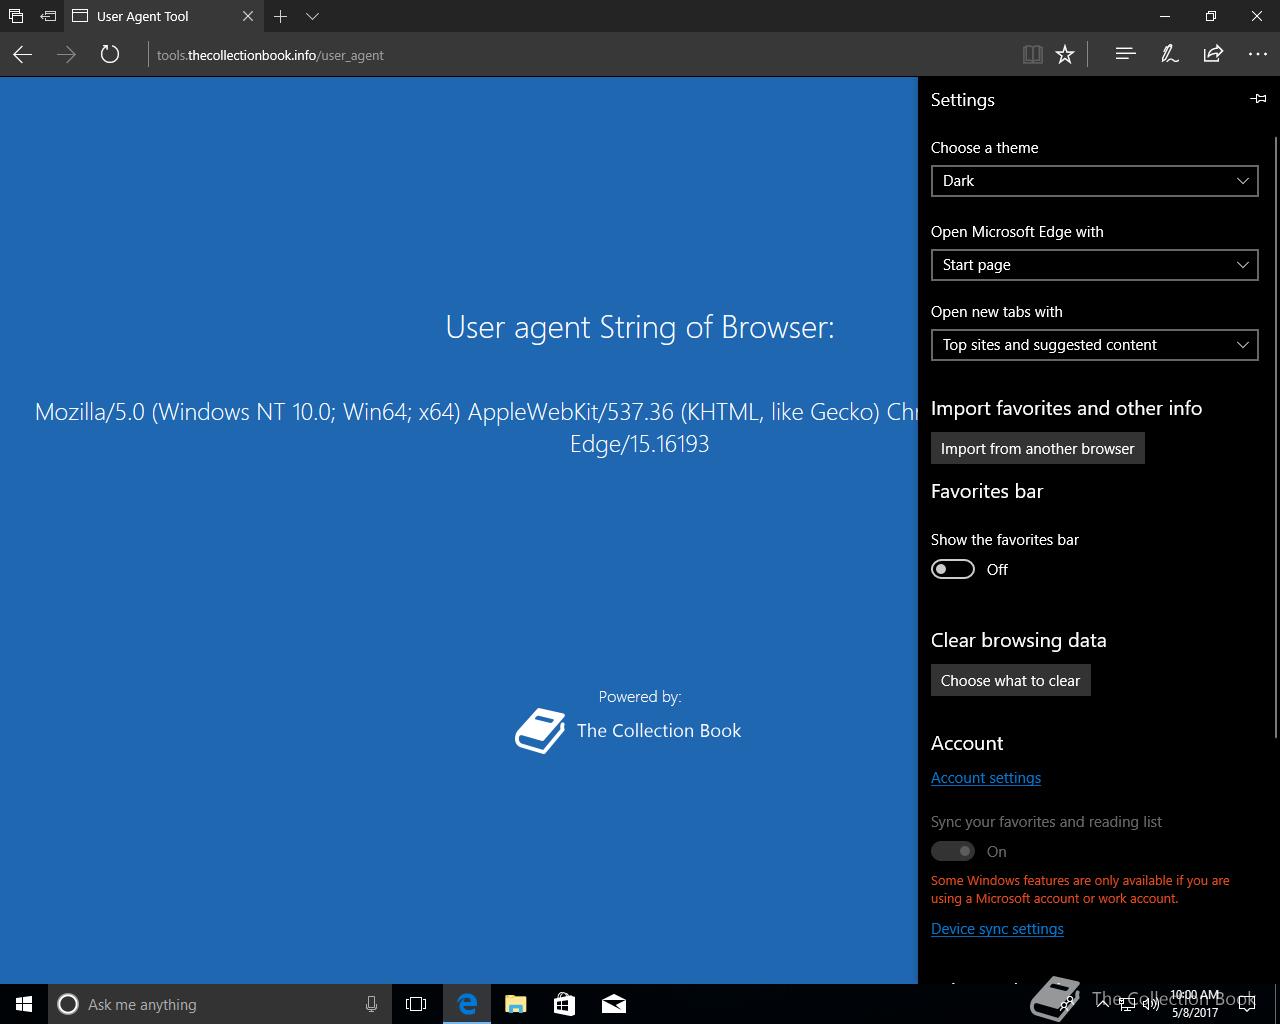Click the user agent string text
The width and height of the screenshot is (1280, 1024).
476,427
